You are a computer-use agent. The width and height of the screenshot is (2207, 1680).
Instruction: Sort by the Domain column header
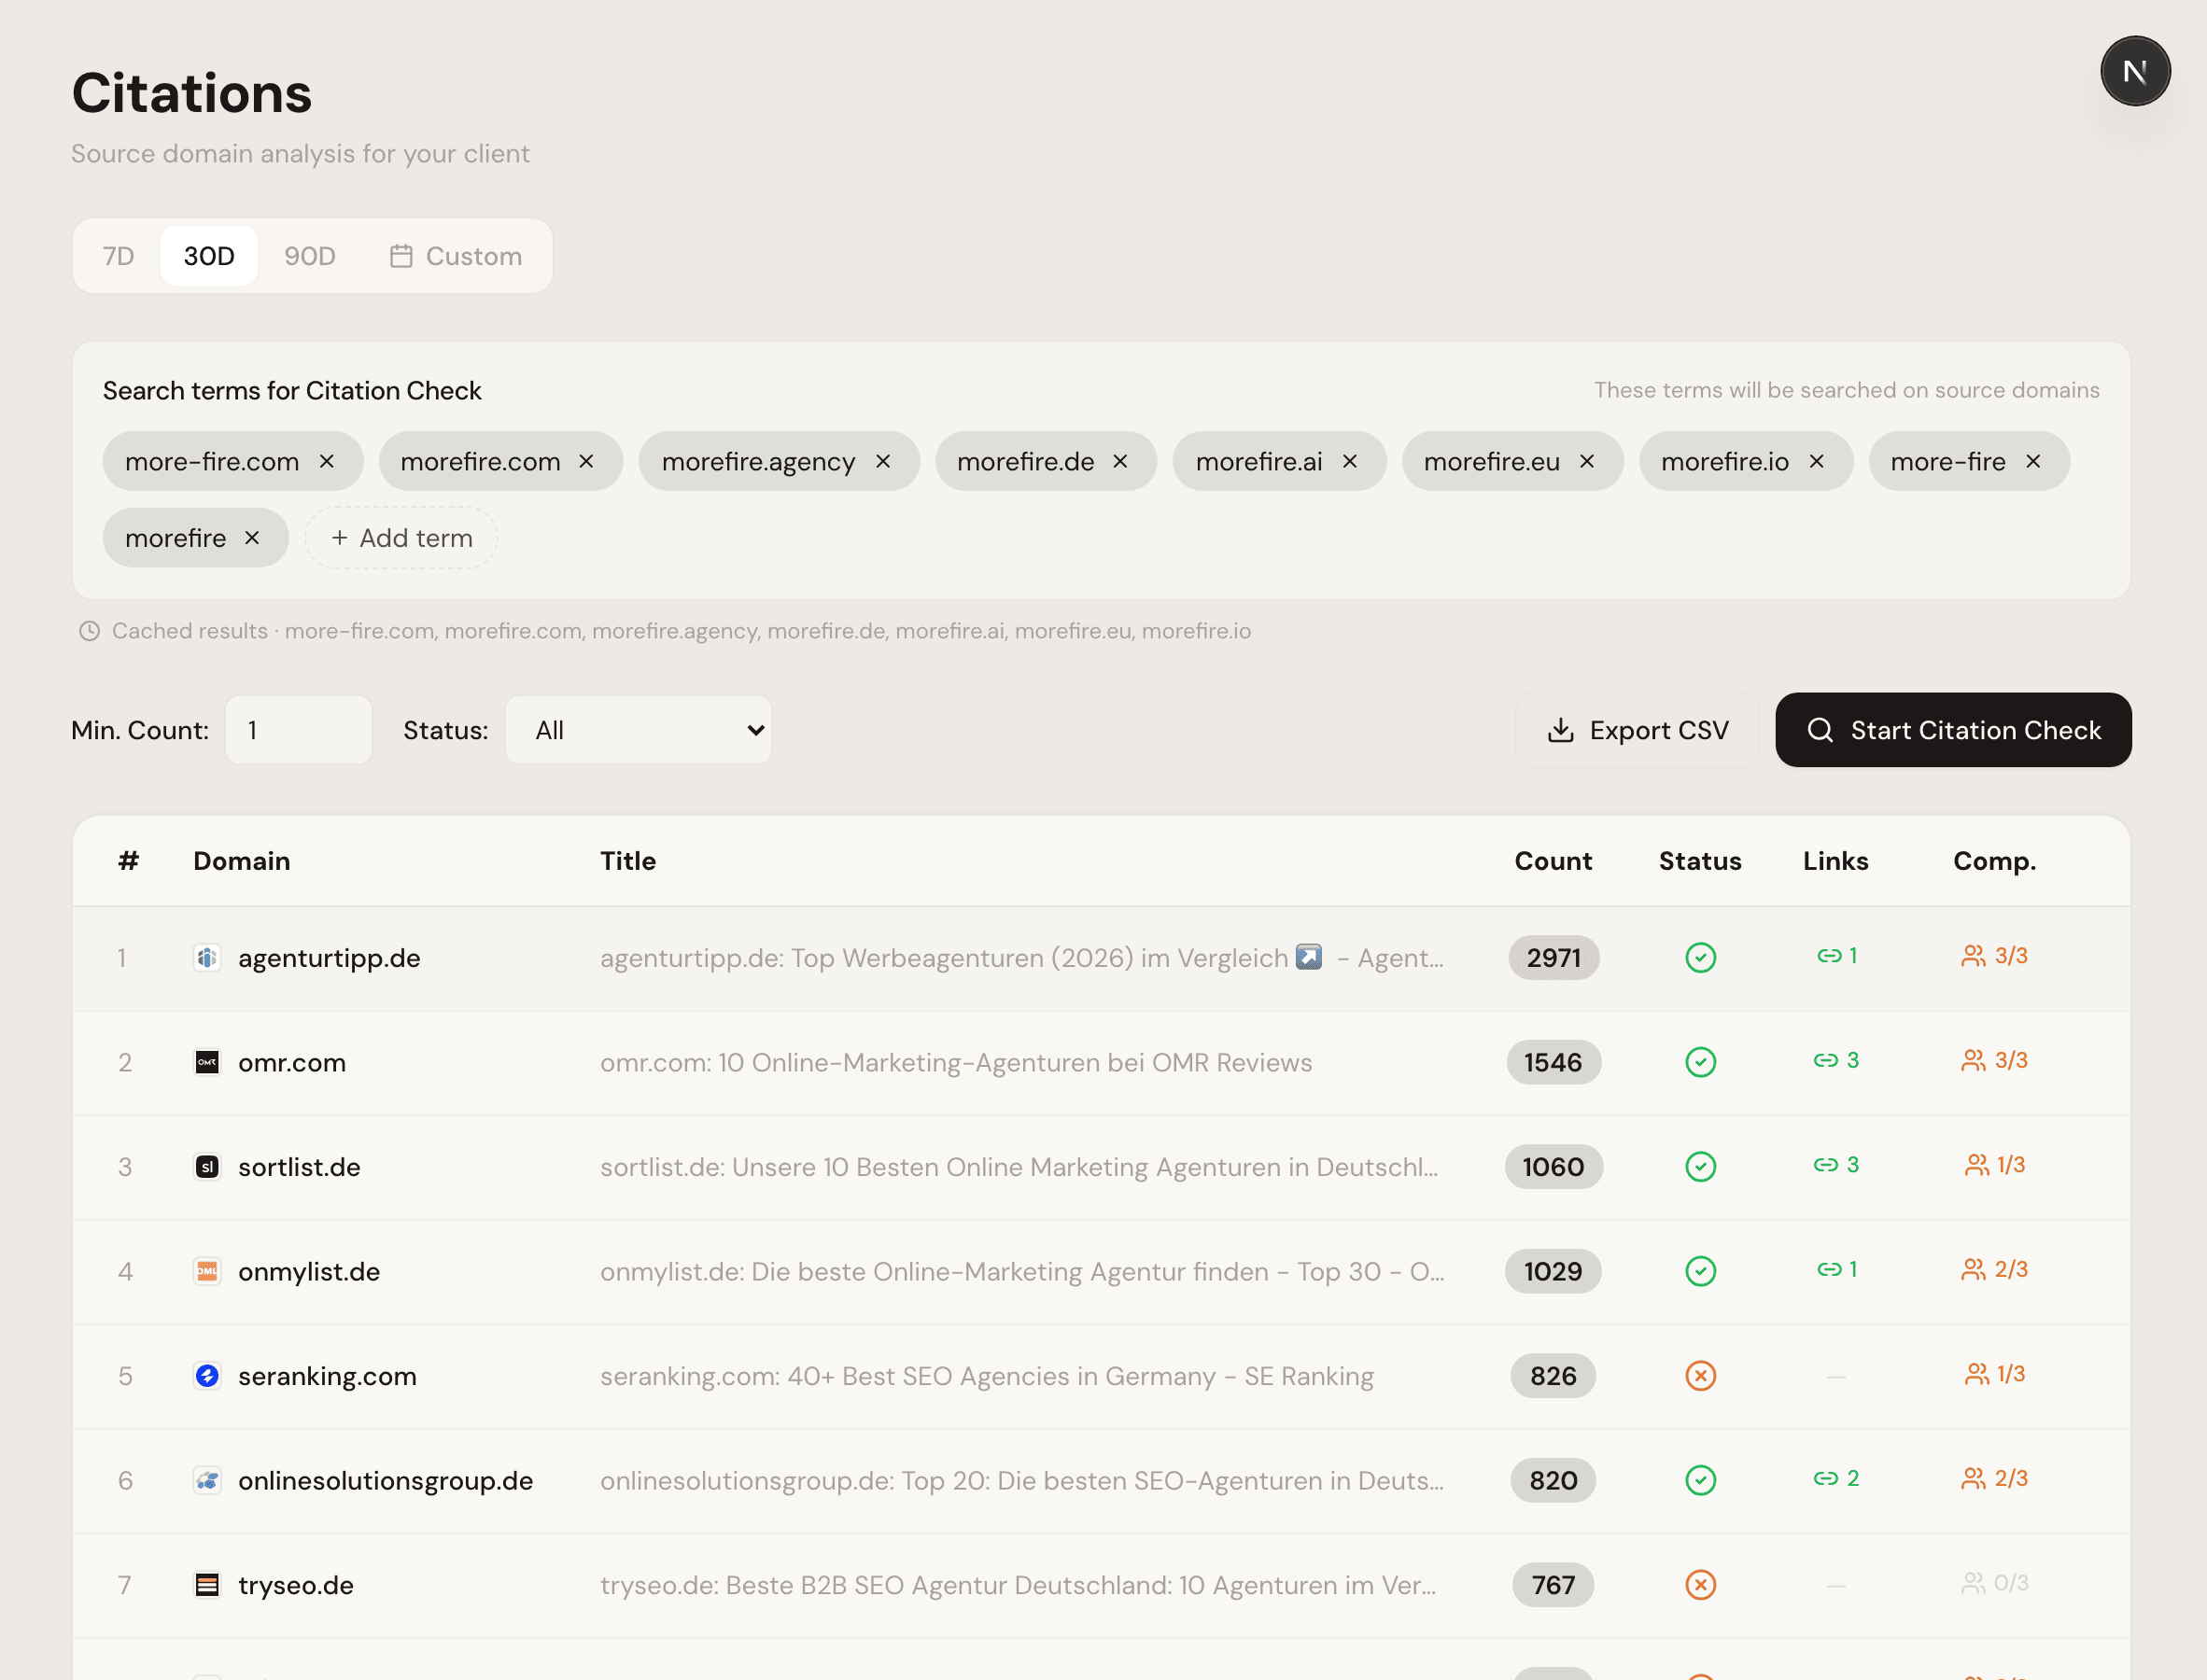(x=242, y=861)
